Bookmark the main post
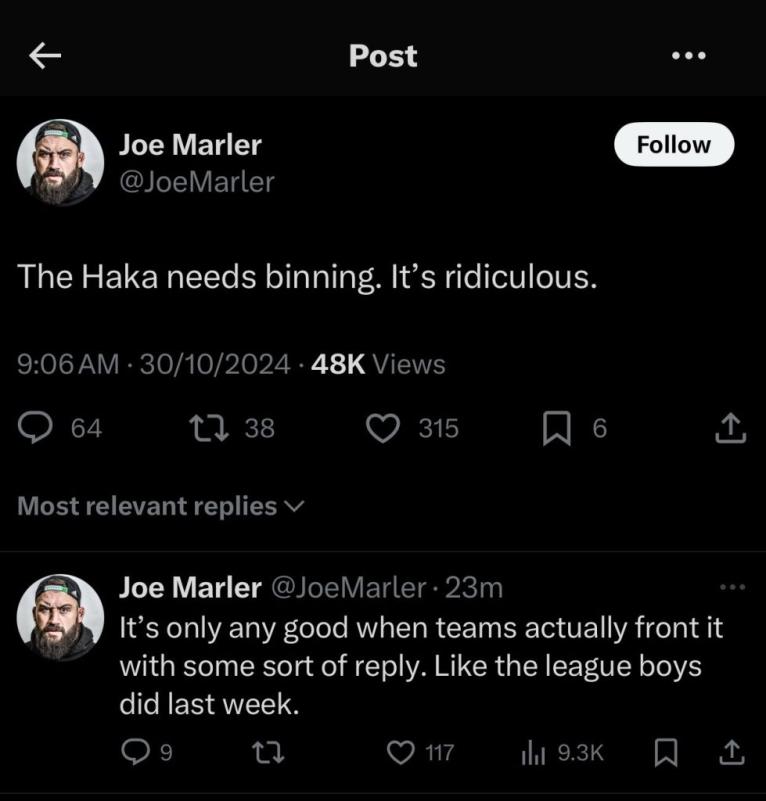This screenshot has width=766, height=801. pos(559,428)
